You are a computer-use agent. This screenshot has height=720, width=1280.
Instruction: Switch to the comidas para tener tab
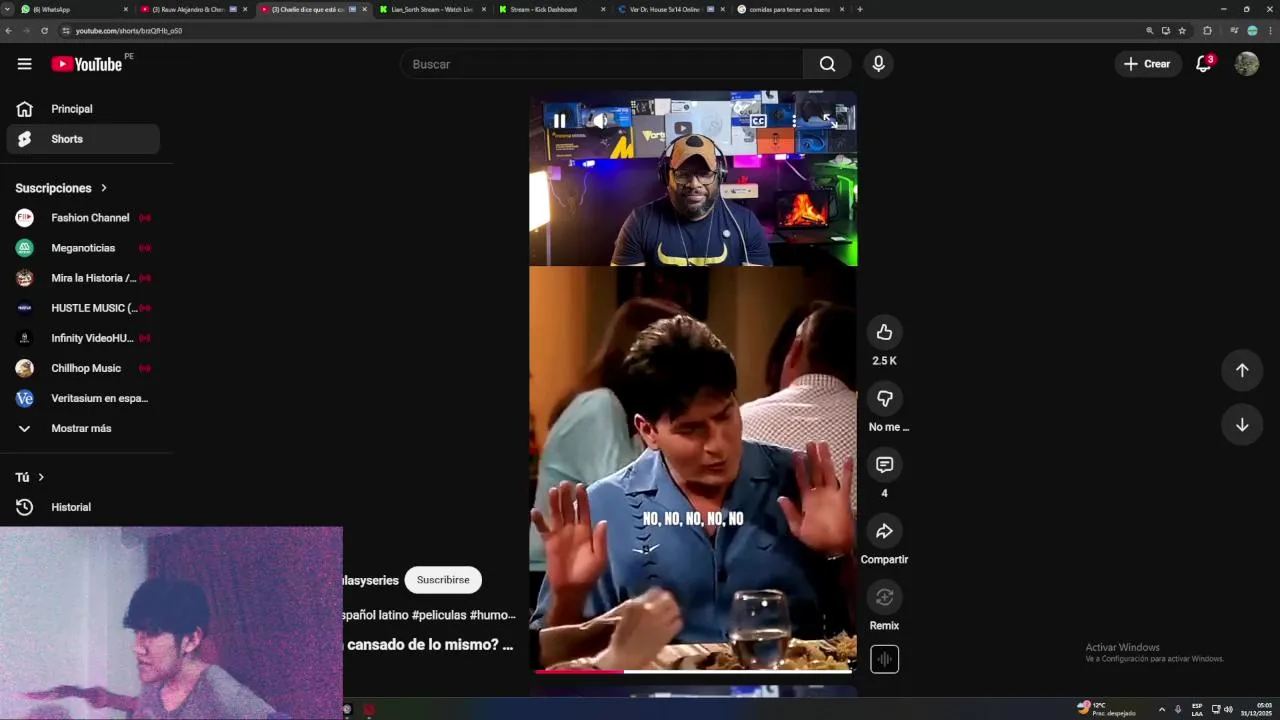789,9
